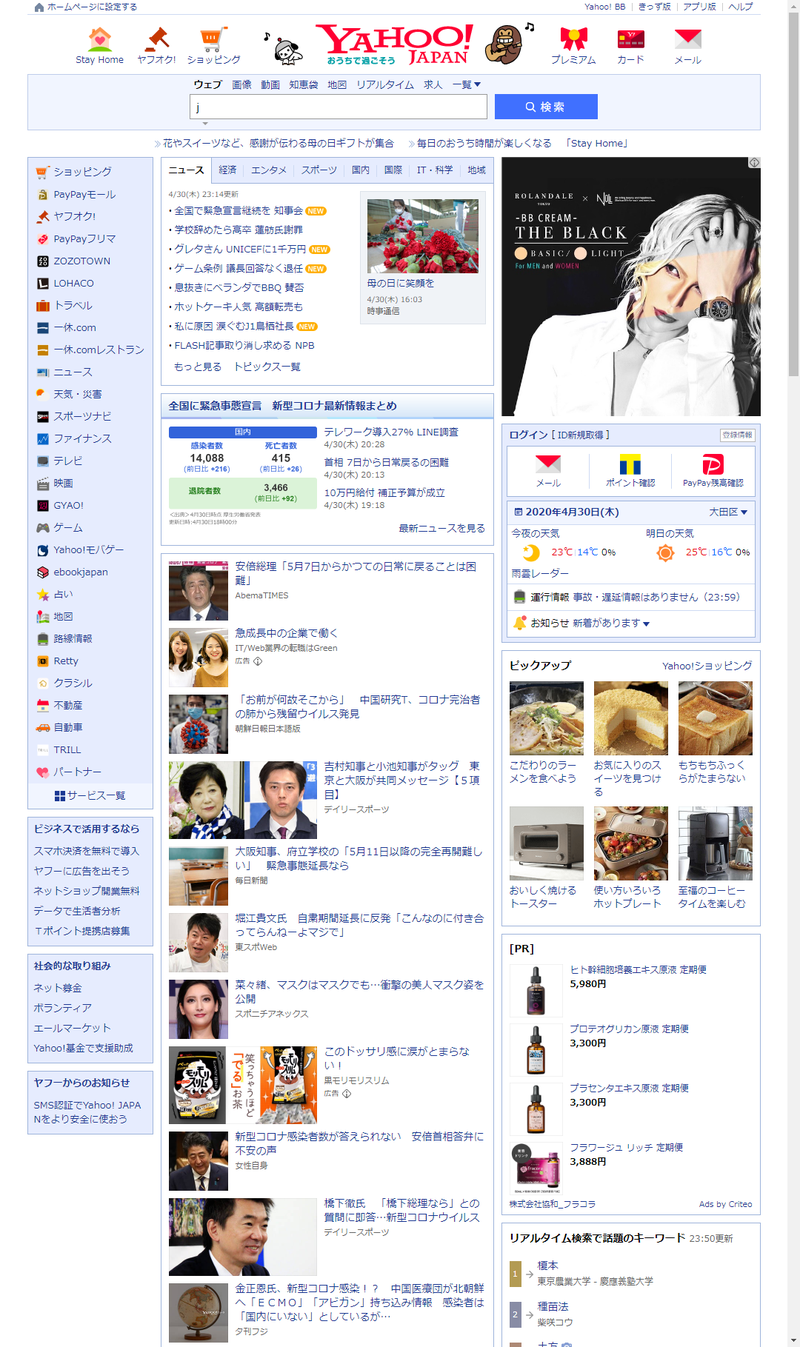This screenshot has width=800, height=1347.
Task: Open the 至福のコーヒータイムを楽しむ coffee maker thumbnail
Action: click(x=715, y=843)
